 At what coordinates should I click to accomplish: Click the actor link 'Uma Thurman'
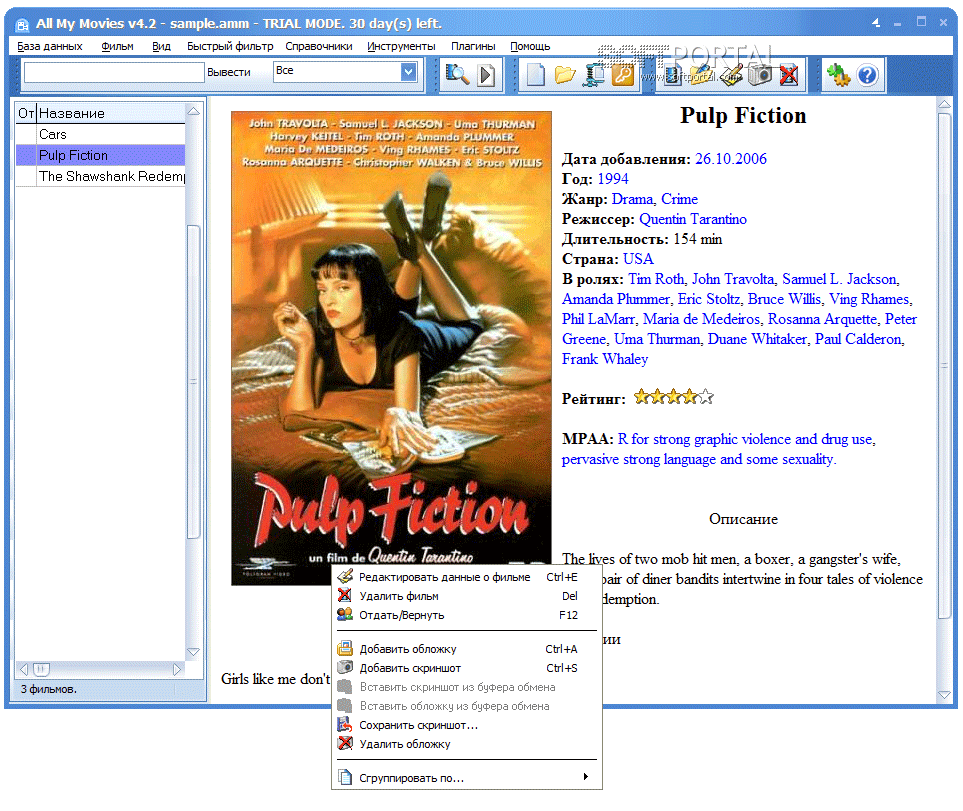point(657,340)
